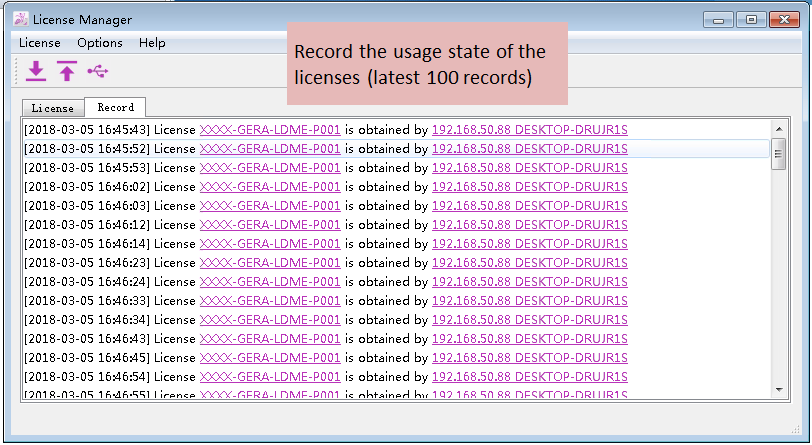The height and width of the screenshot is (445, 812).
Task: Open the License menu
Action: click(40, 43)
